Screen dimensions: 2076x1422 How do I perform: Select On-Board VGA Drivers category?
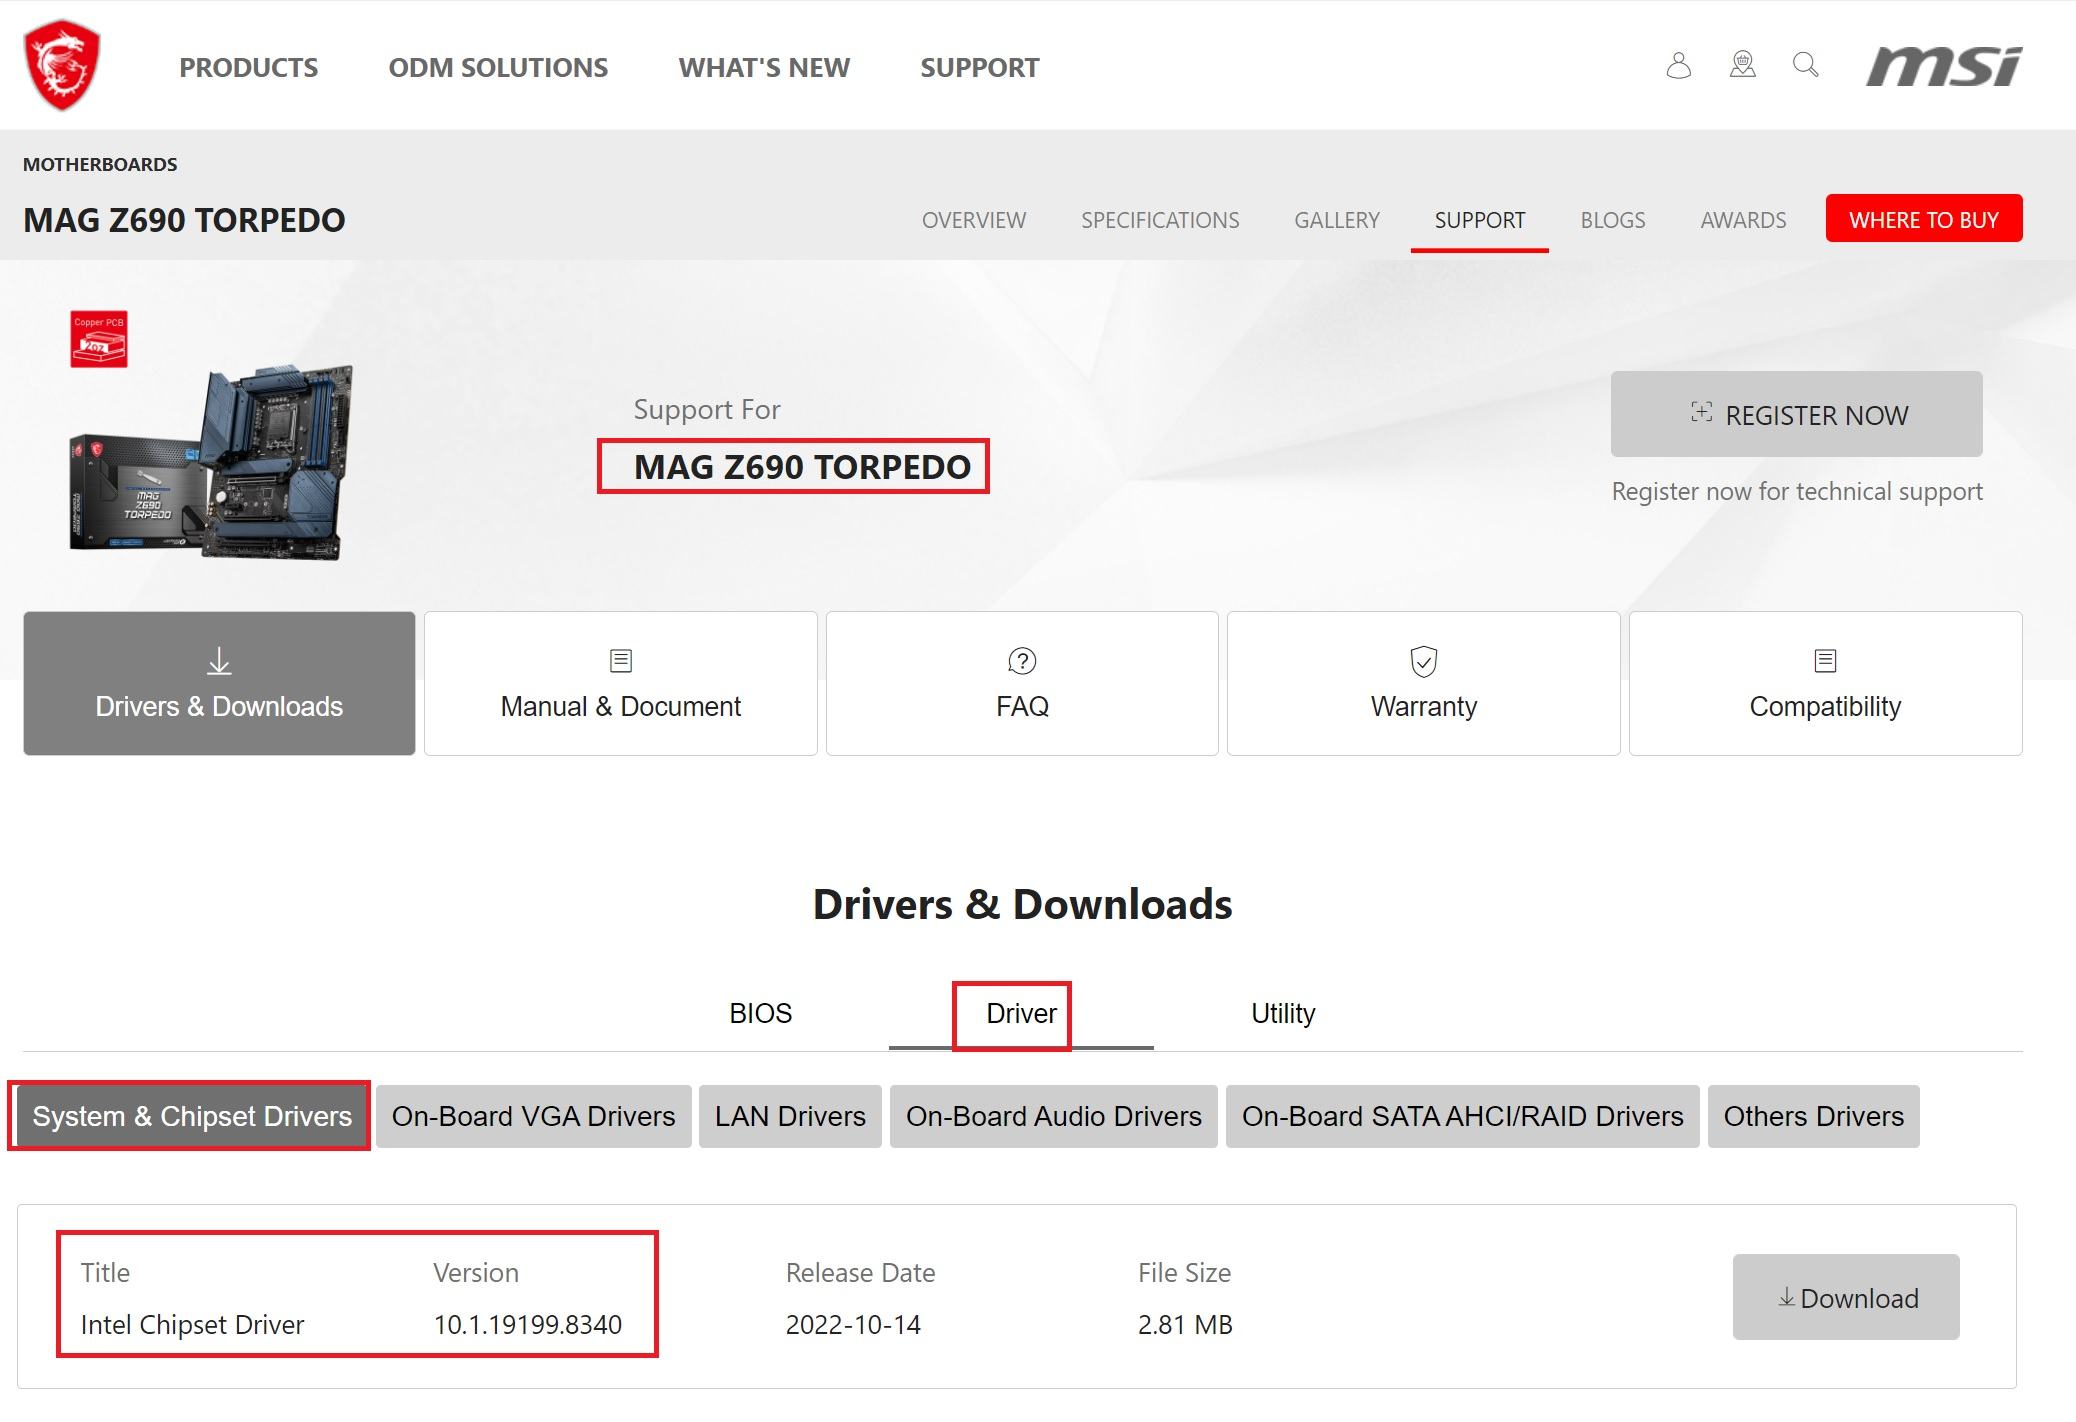tap(534, 1116)
